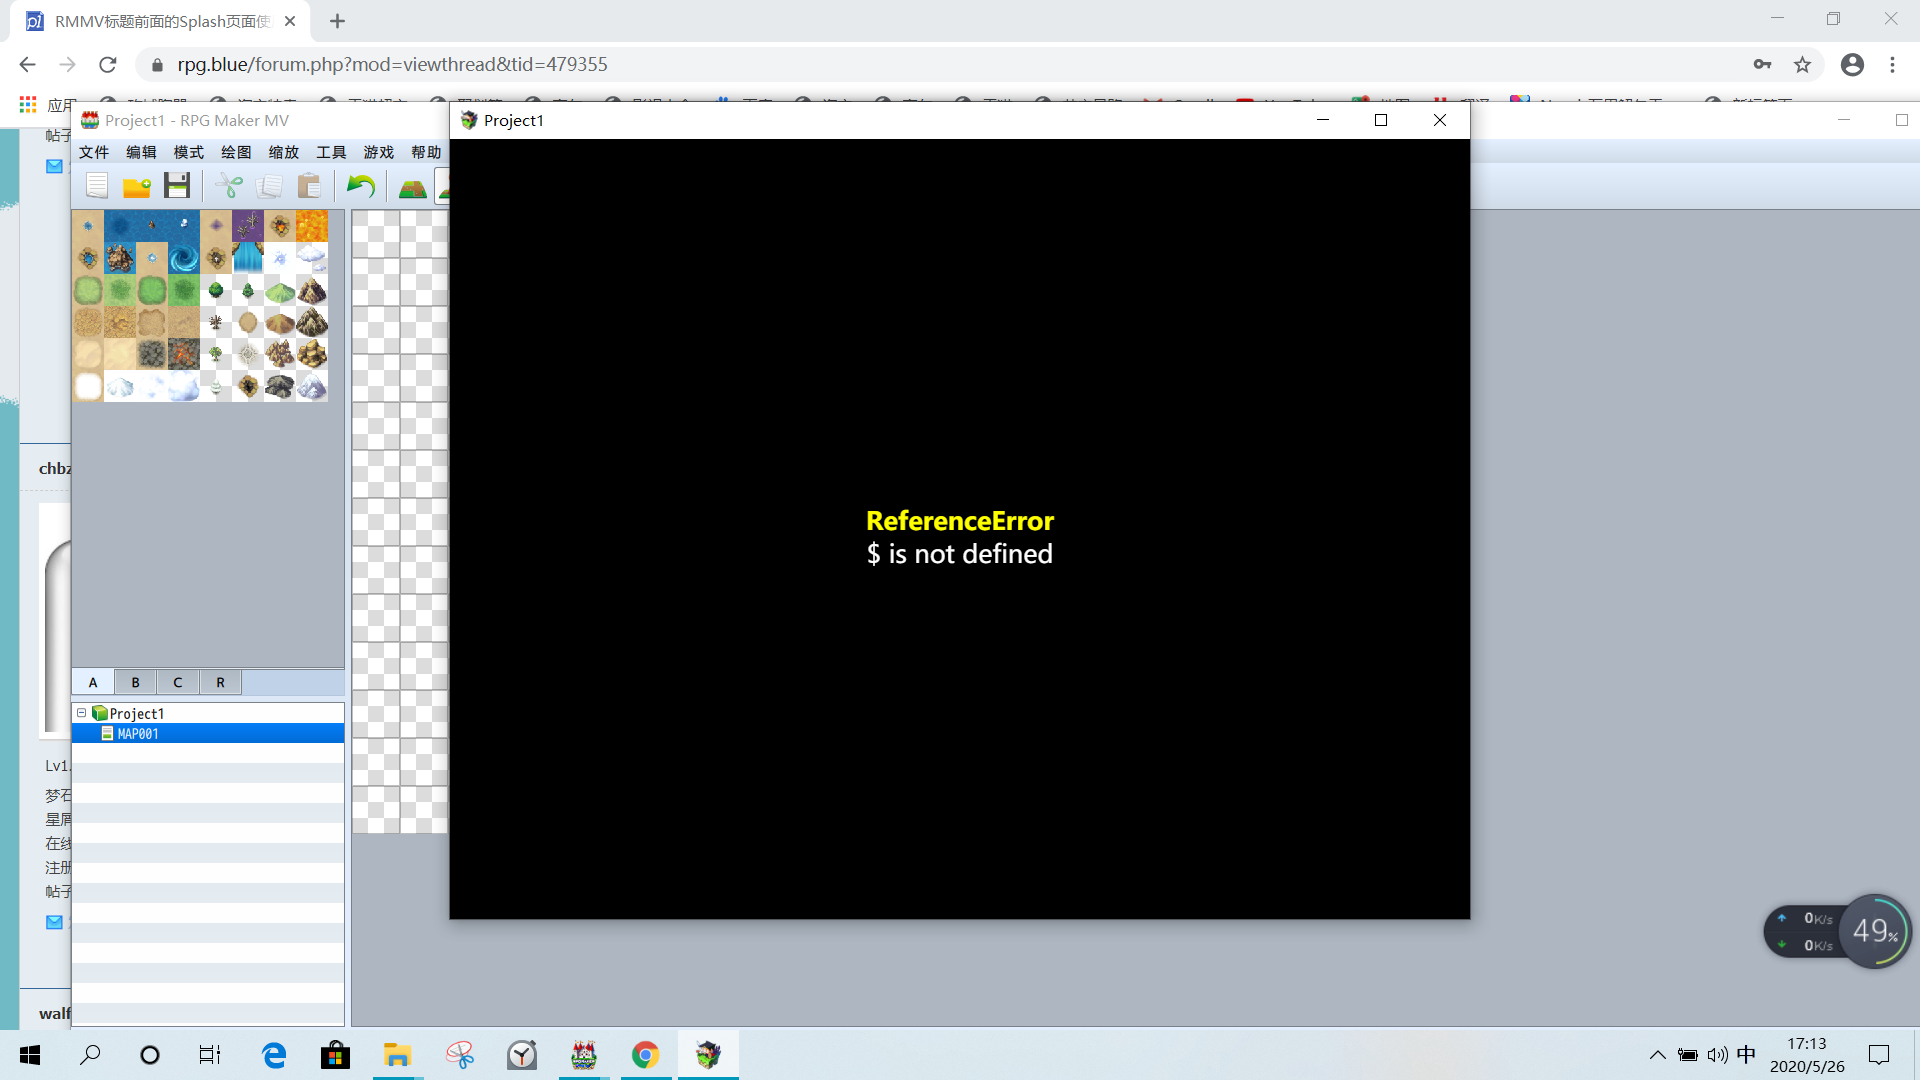Click the Save Project floppy icon
Viewport: 1920px width, 1080px height.
pyautogui.click(x=177, y=186)
